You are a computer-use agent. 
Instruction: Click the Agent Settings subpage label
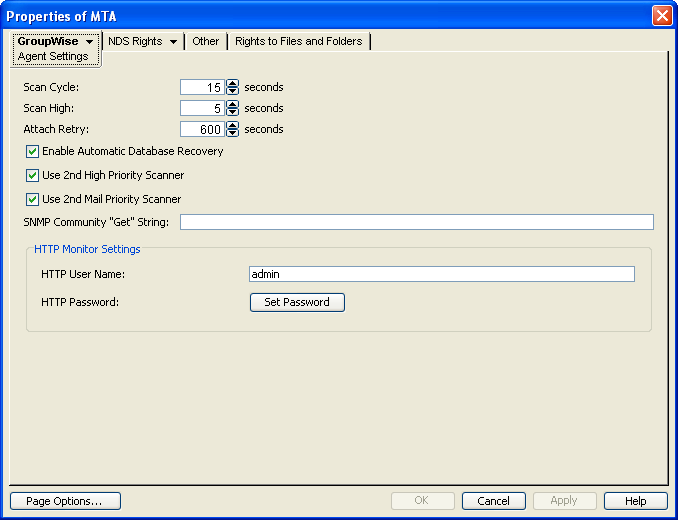53,56
